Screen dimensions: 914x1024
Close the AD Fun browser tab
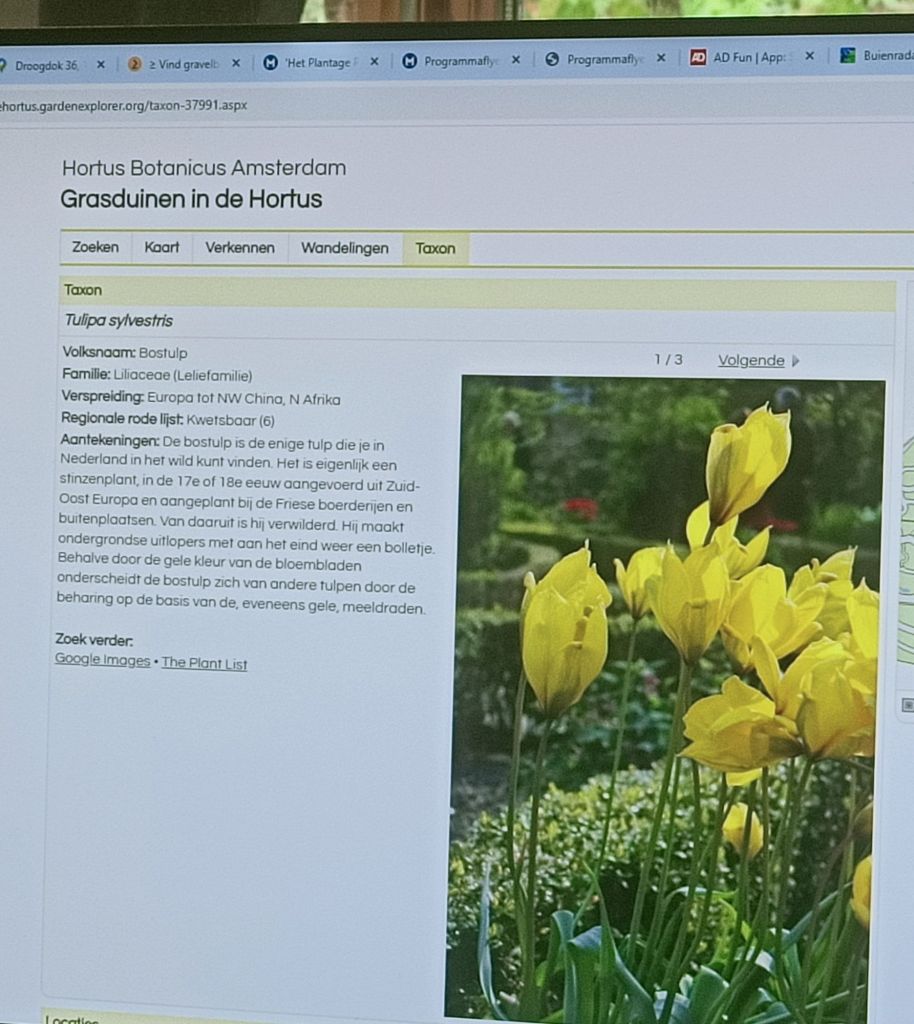809,56
